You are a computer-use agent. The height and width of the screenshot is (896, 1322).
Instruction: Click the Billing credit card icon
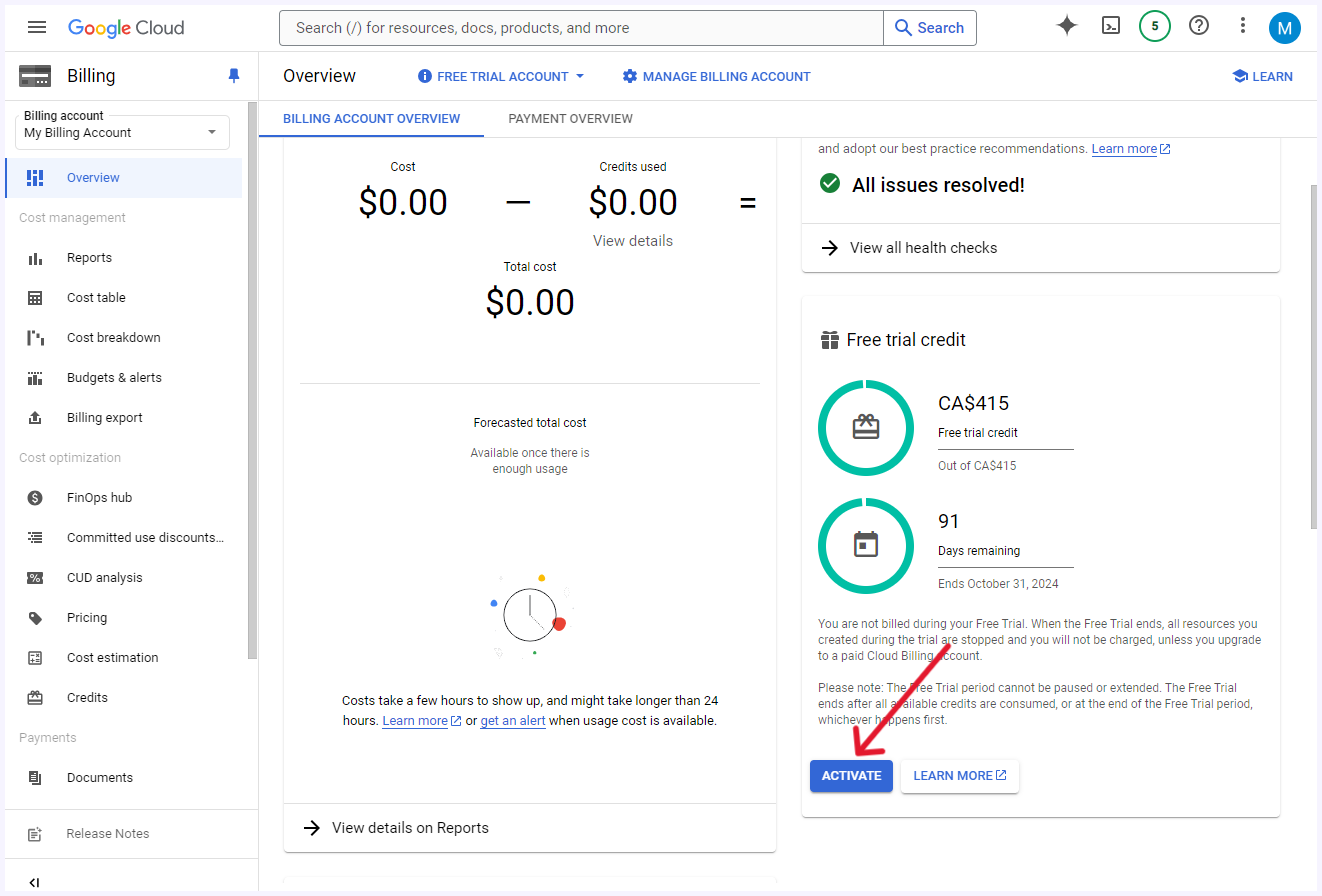(x=35, y=76)
